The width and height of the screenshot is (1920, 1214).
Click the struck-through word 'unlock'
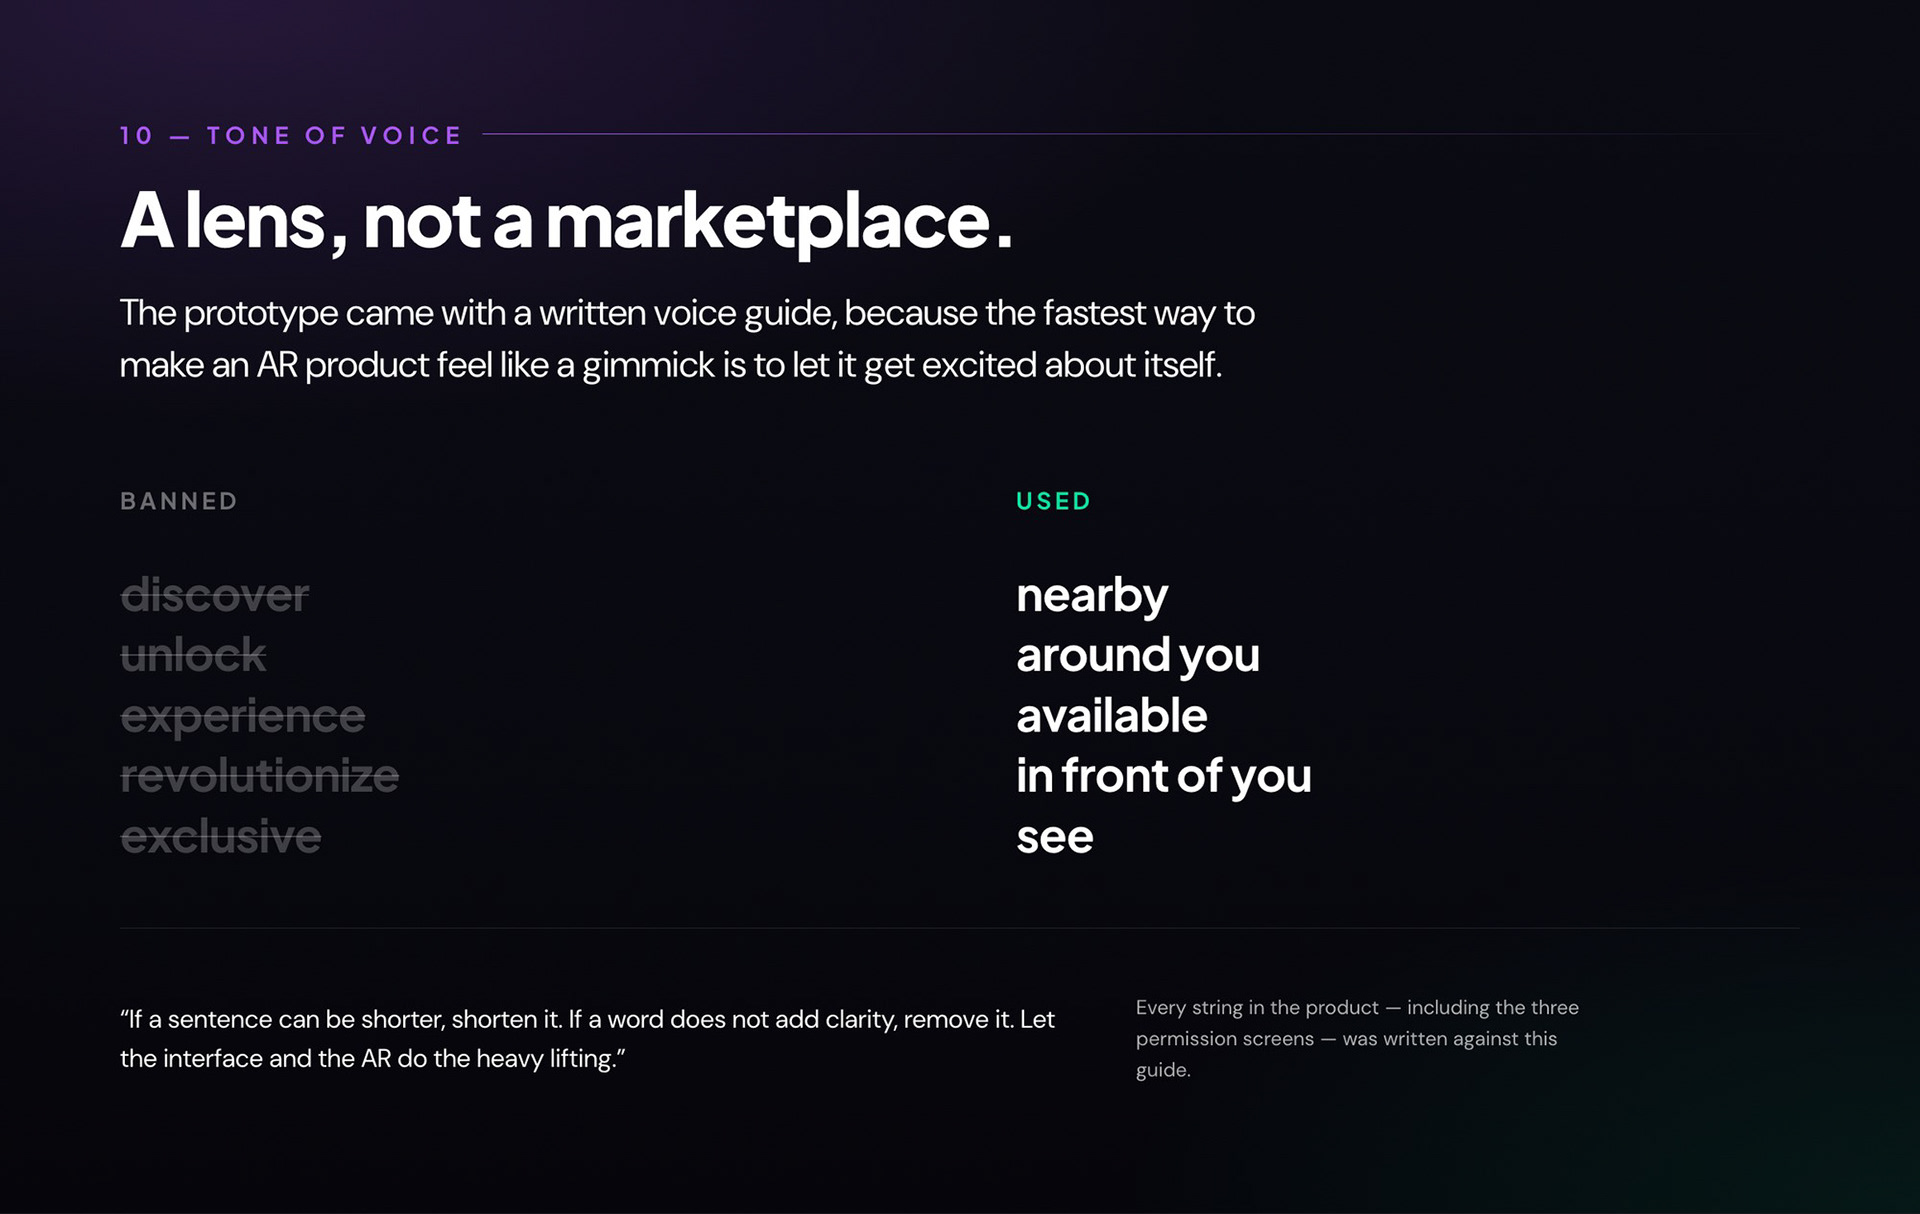pos(193,655)
